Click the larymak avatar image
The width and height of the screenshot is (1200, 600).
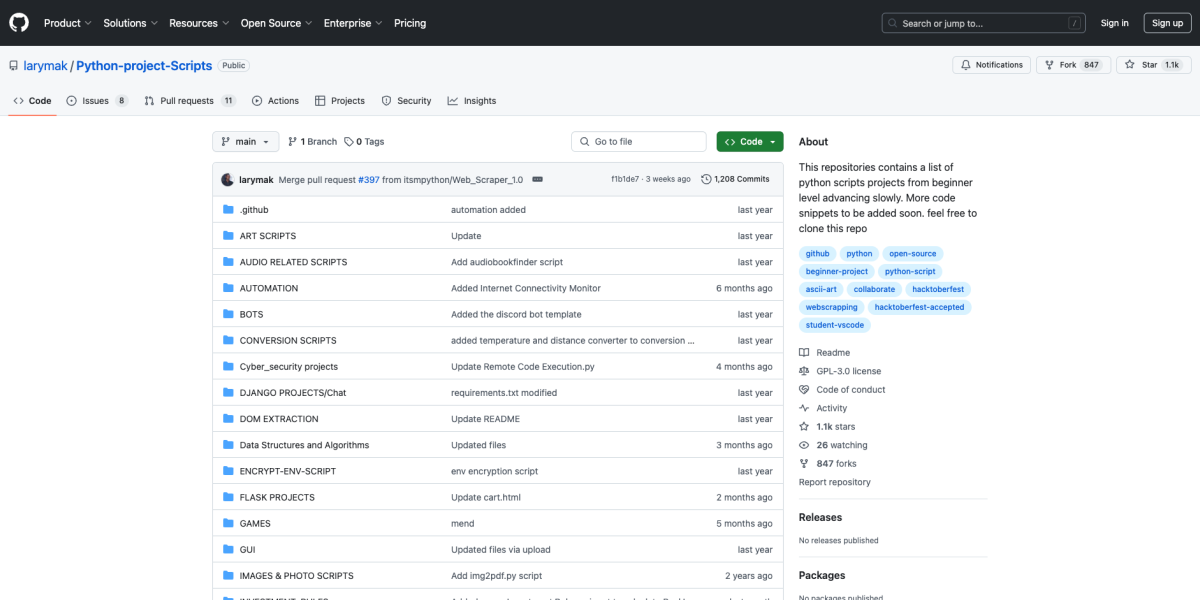[227, 180]
